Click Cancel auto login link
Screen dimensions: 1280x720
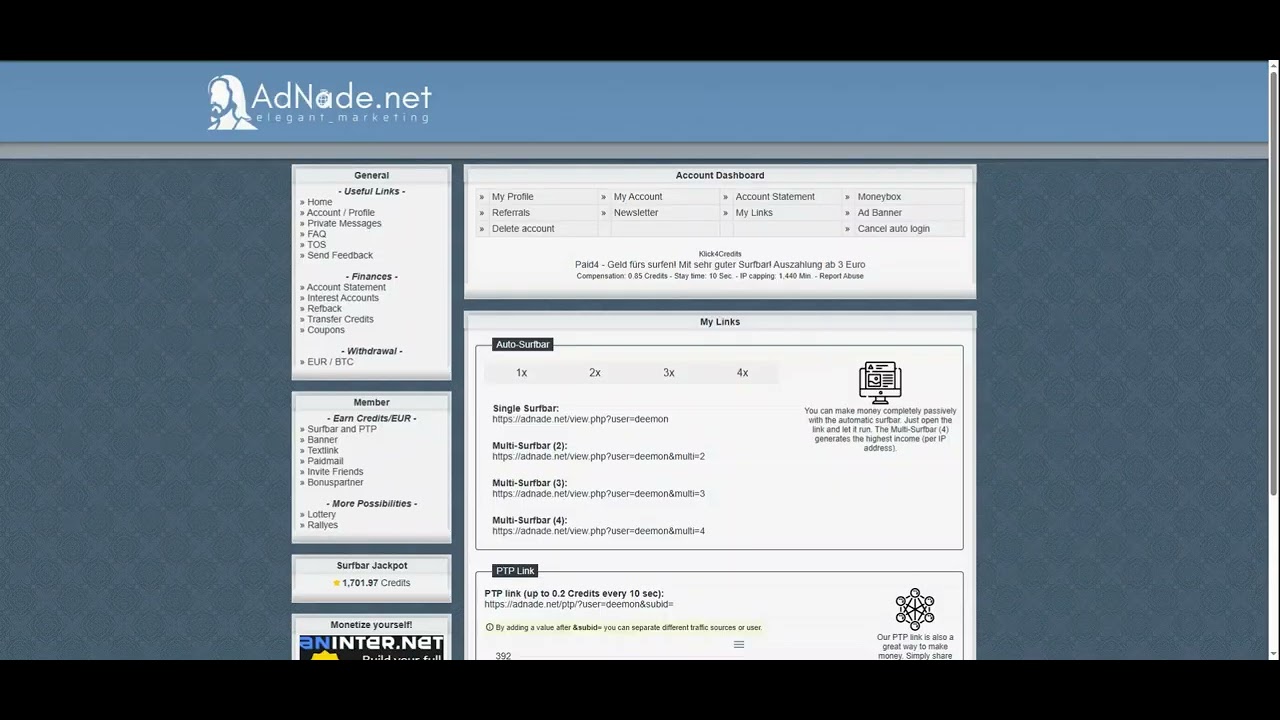coord(894,229)
